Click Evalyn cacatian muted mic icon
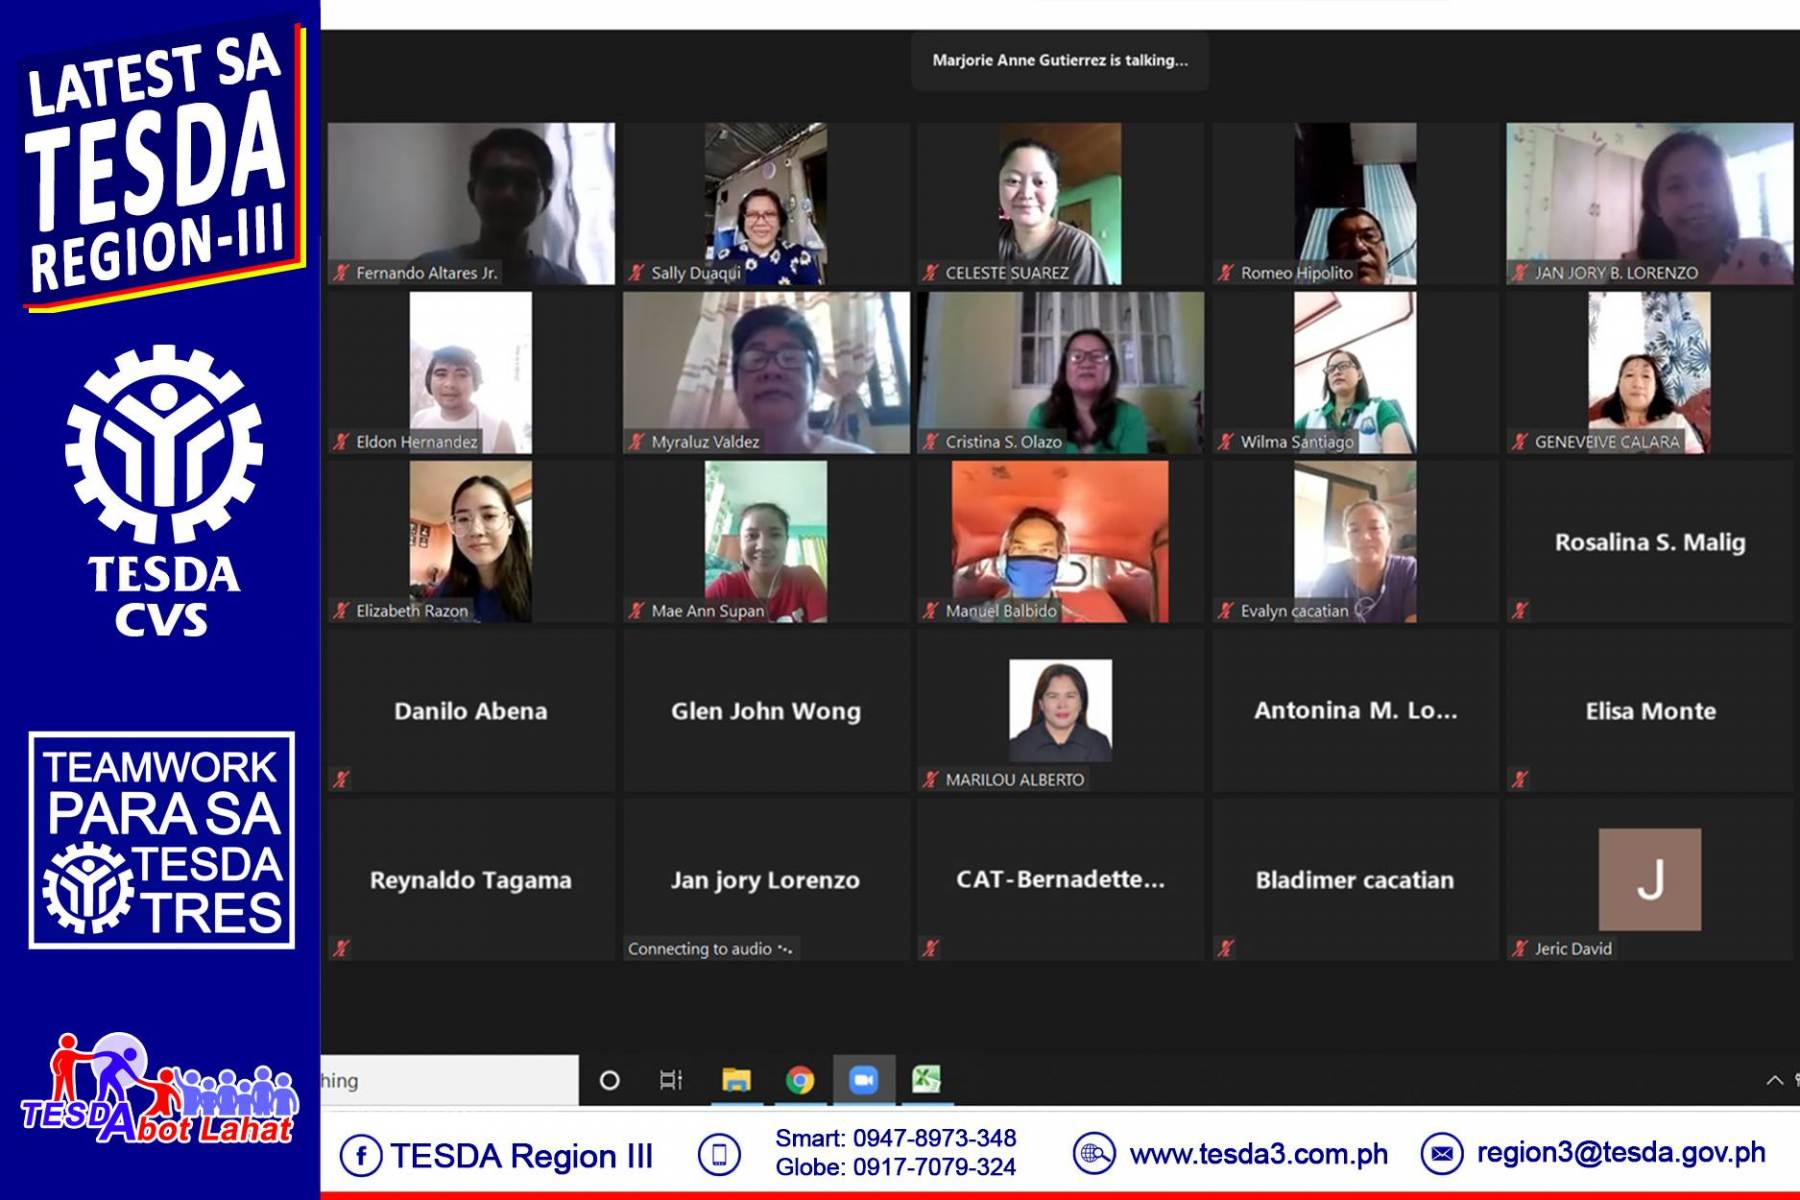This screenshot has height=1200, width=1800. click(x=1226, y=610)
